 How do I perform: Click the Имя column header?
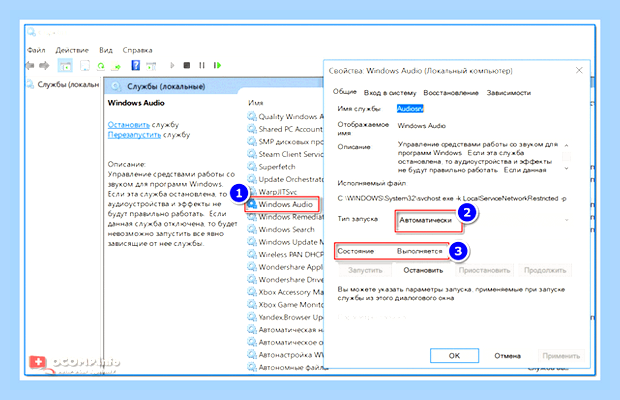point(255,103)
